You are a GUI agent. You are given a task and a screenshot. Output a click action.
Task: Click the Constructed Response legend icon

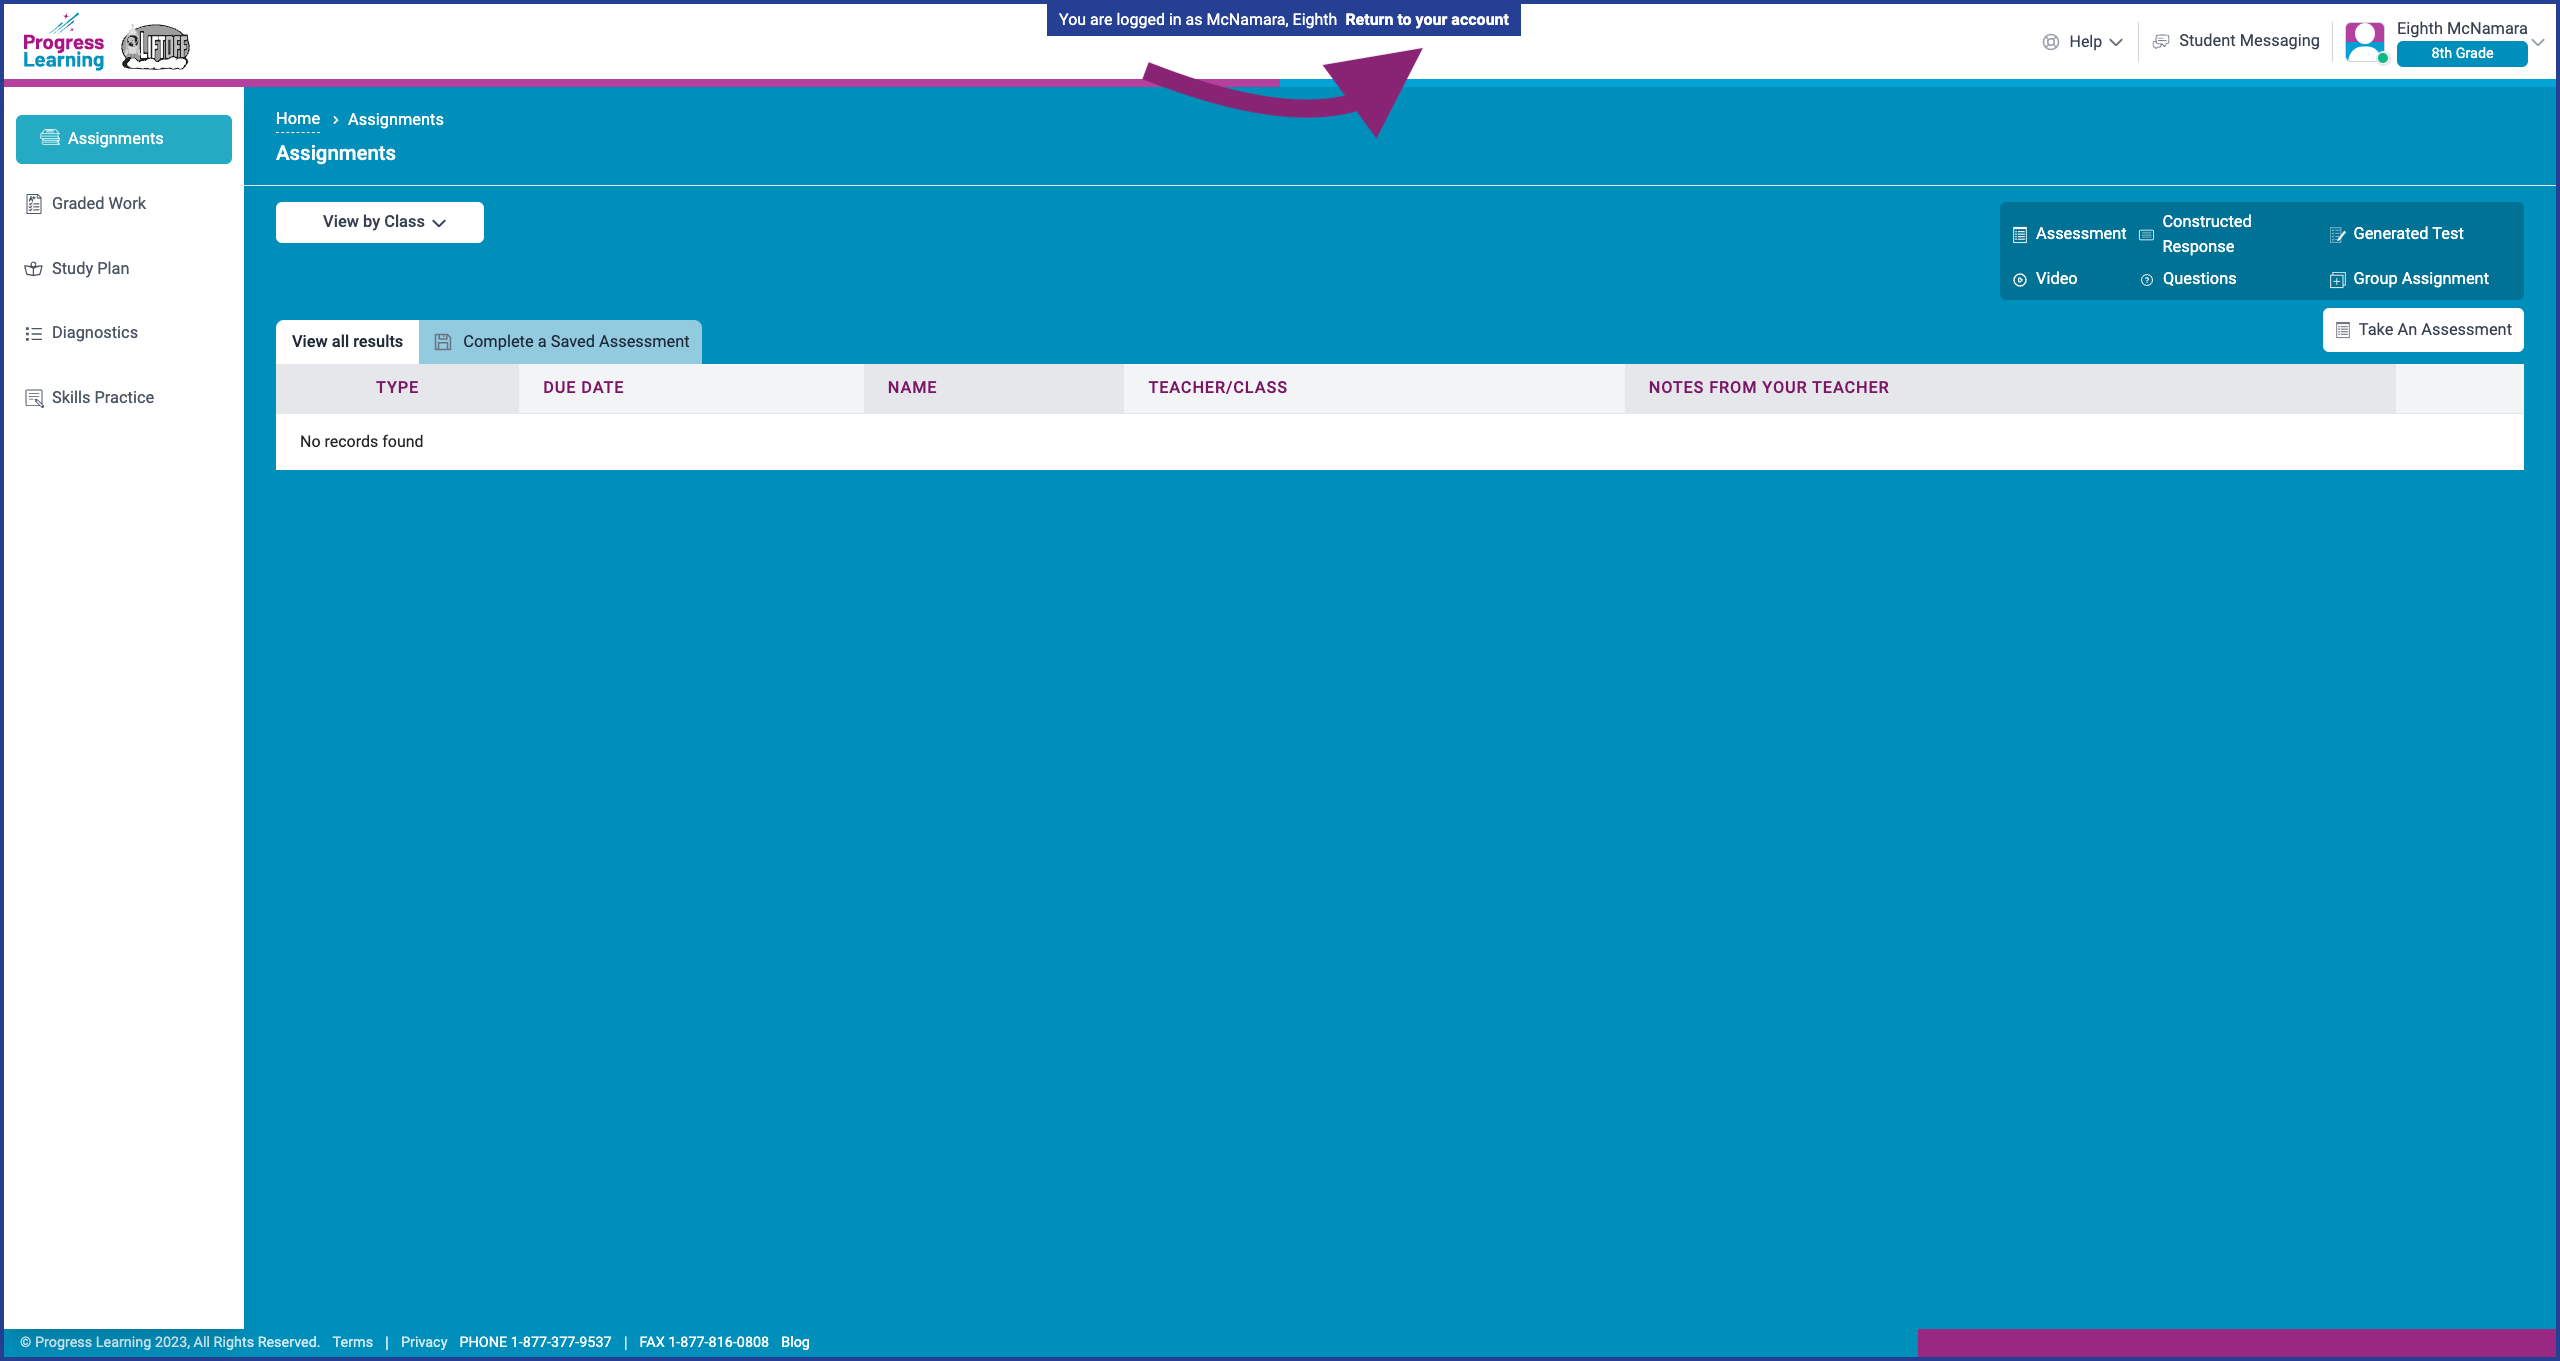pos(2146,235)
